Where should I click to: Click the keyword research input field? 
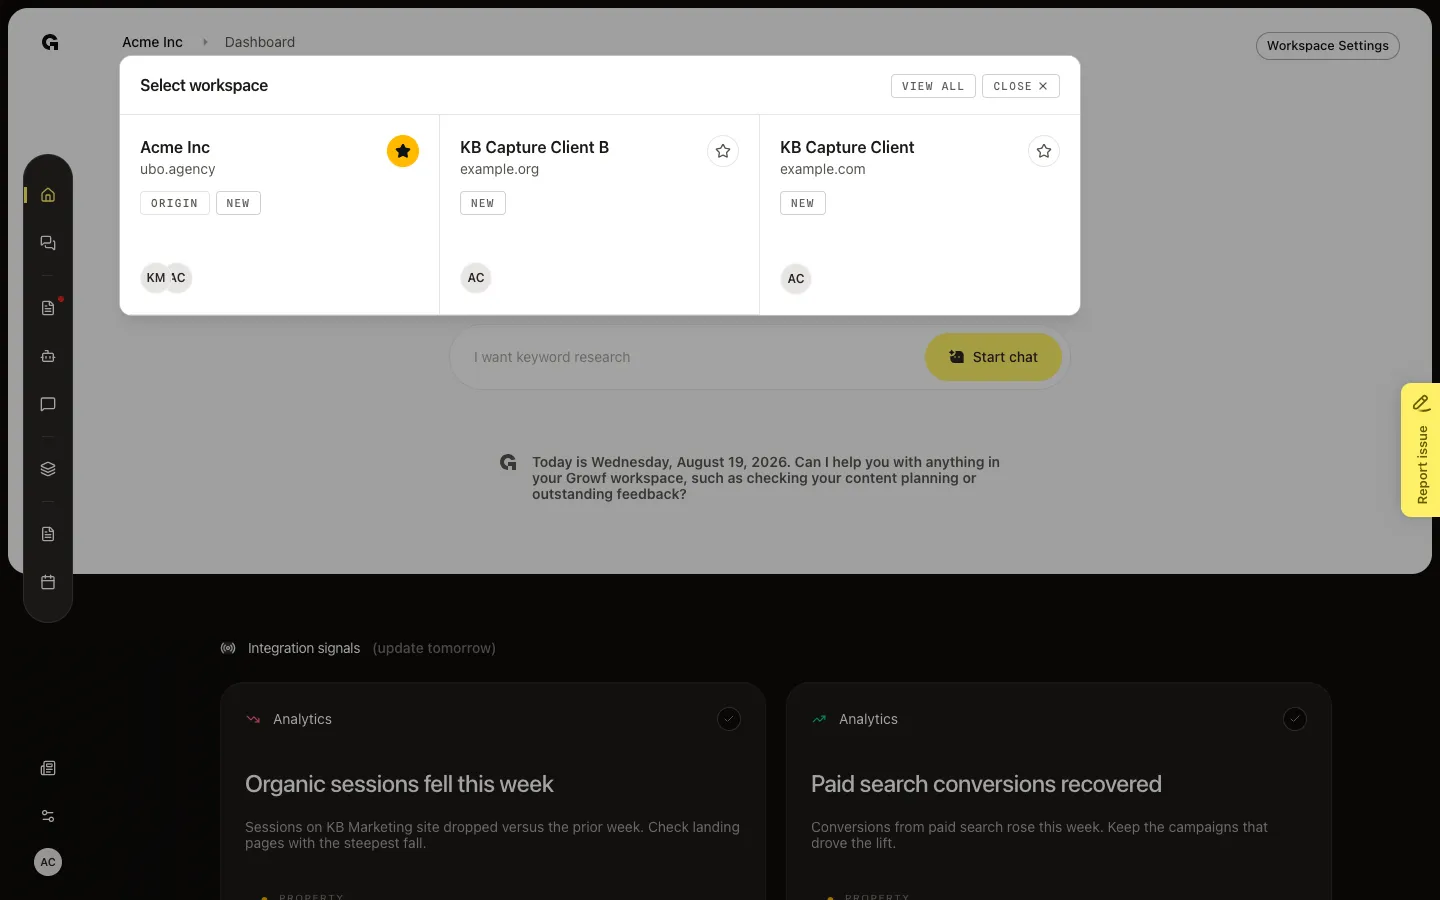click(690, 357)
